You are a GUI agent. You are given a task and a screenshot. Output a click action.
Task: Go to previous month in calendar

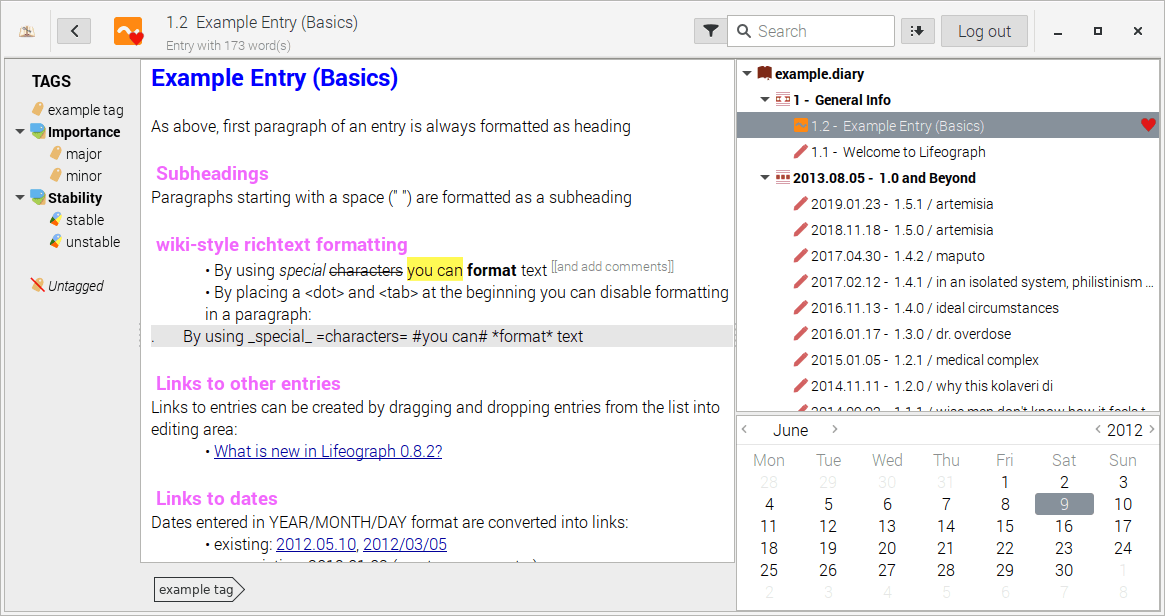point(744,429)
